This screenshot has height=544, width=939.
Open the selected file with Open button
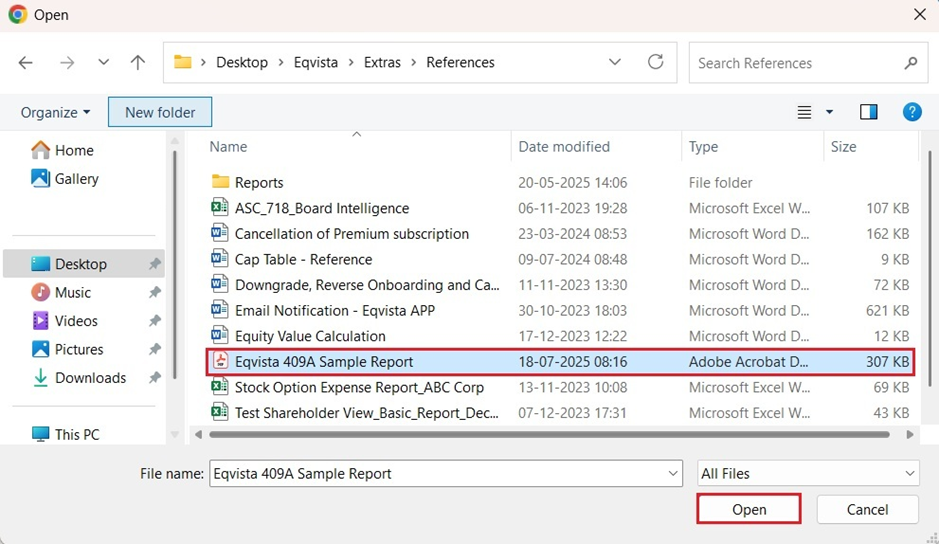749,509
